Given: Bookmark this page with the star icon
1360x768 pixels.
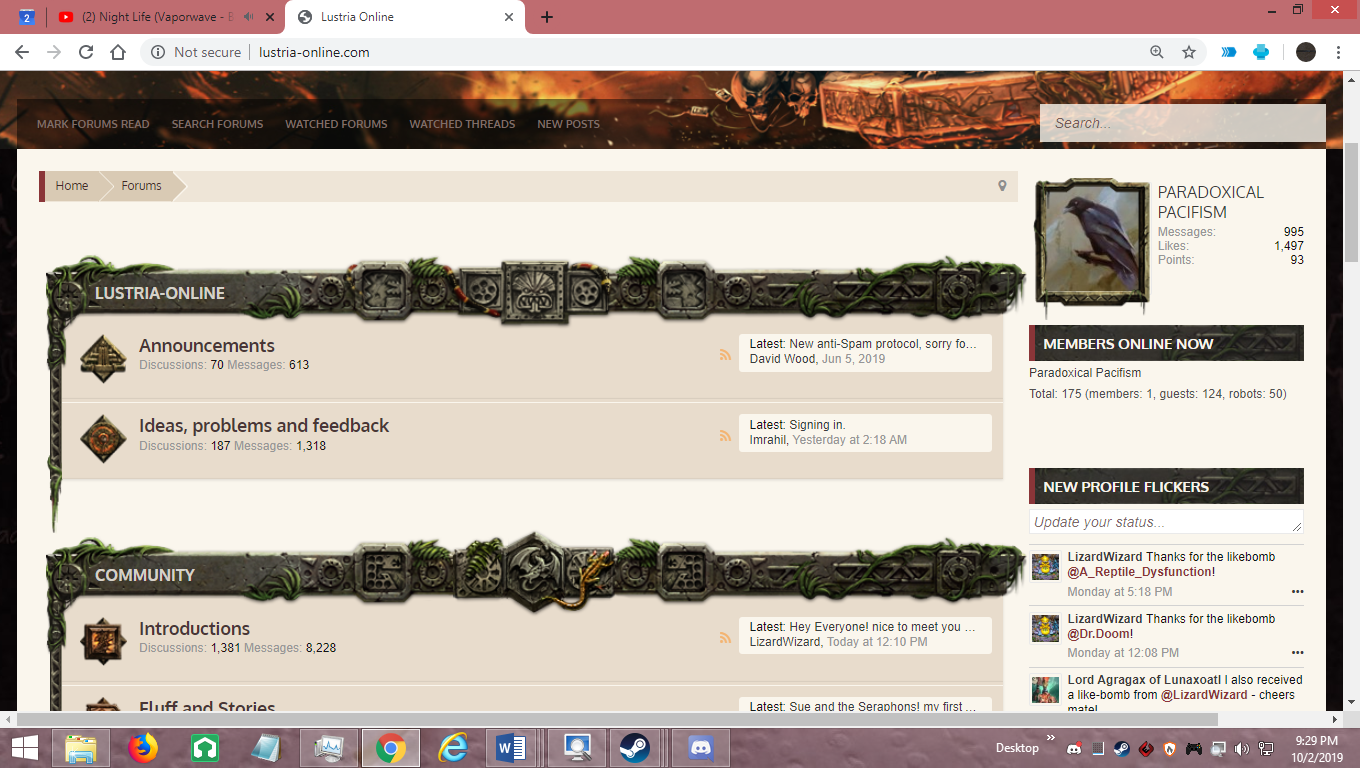Looking at the screenshot, I should coord(1189,52).
